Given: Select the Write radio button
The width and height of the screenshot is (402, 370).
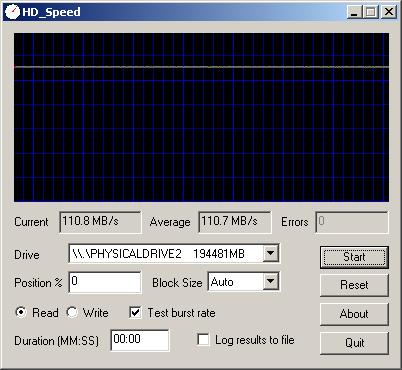Looking at the screenshot, I should click(72, 312).
